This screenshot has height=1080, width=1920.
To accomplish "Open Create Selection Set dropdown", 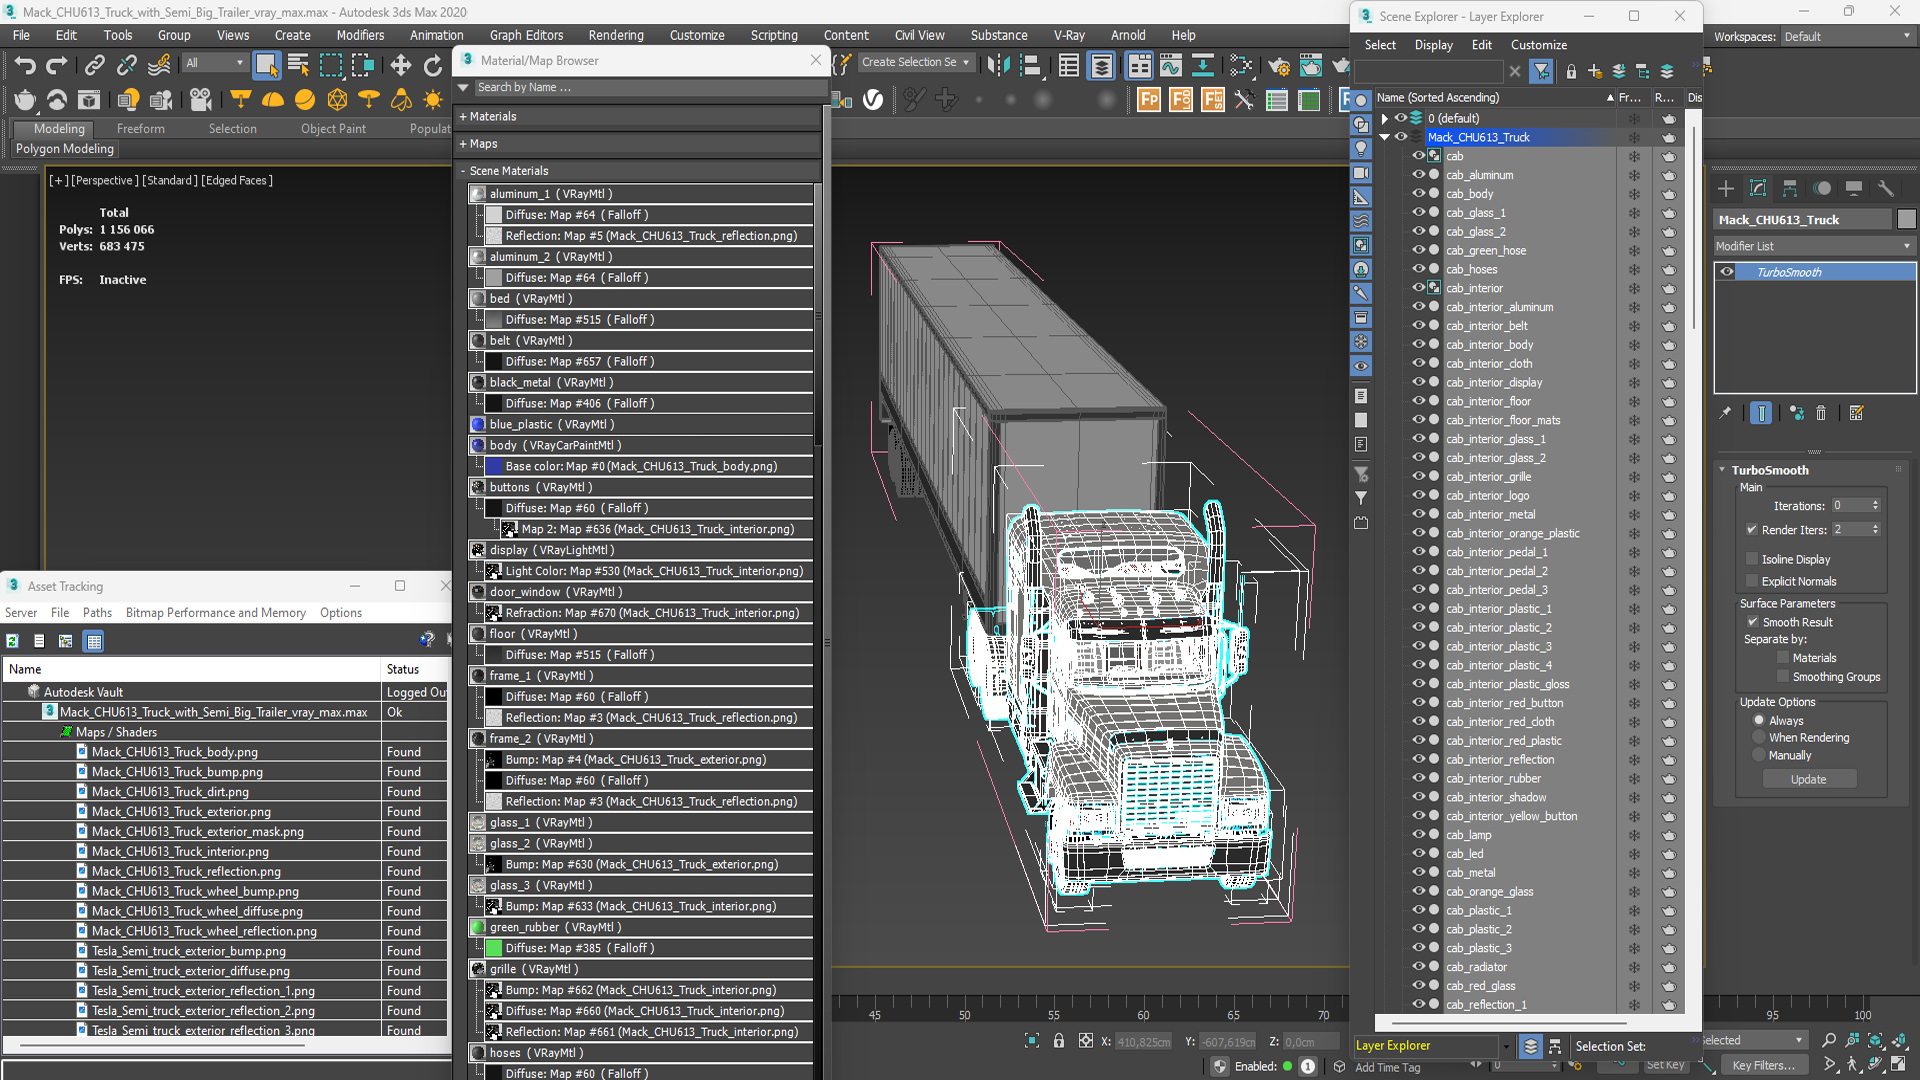I will 916,62.
